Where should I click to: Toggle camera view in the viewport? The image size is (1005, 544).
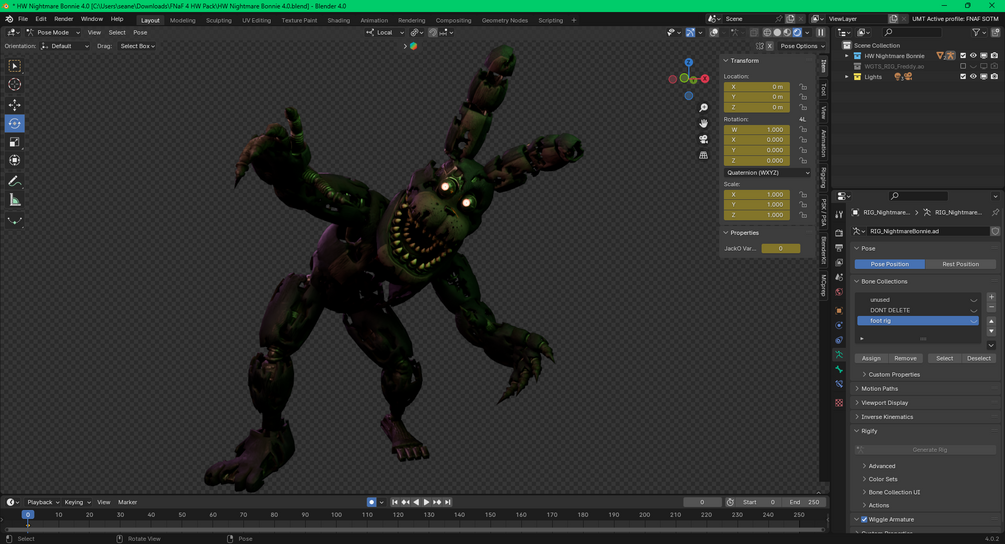tap(704, 139)
